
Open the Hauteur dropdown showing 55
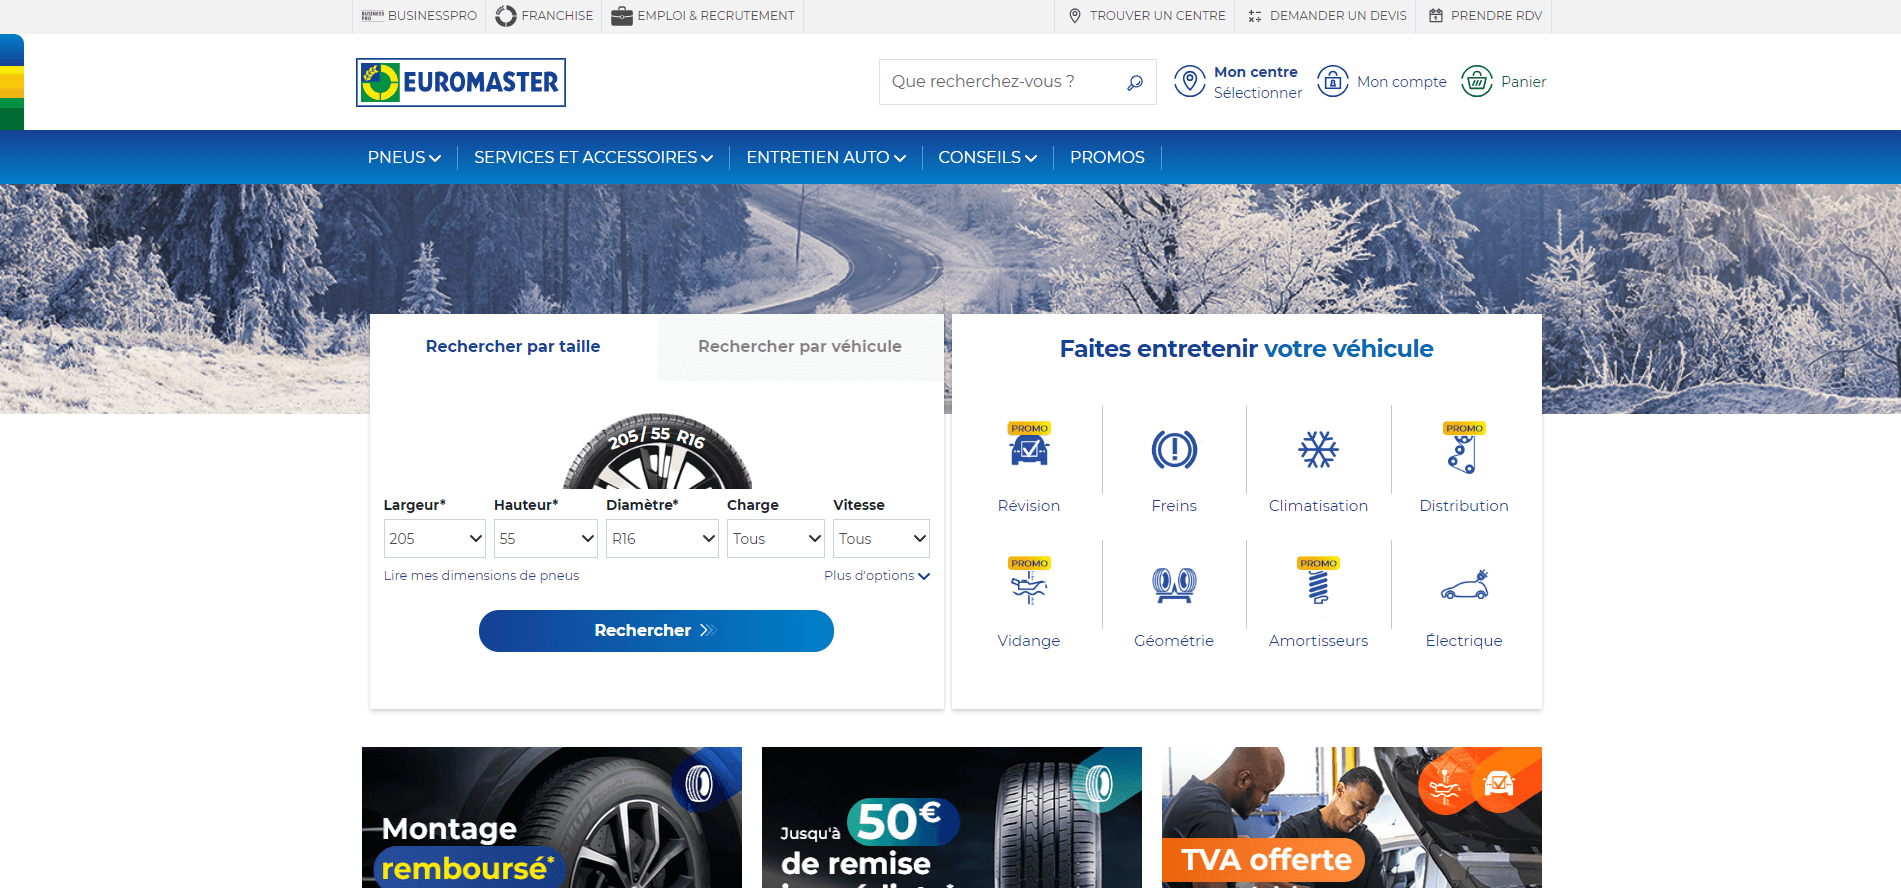pyautogui.click(x=546, y=538)
